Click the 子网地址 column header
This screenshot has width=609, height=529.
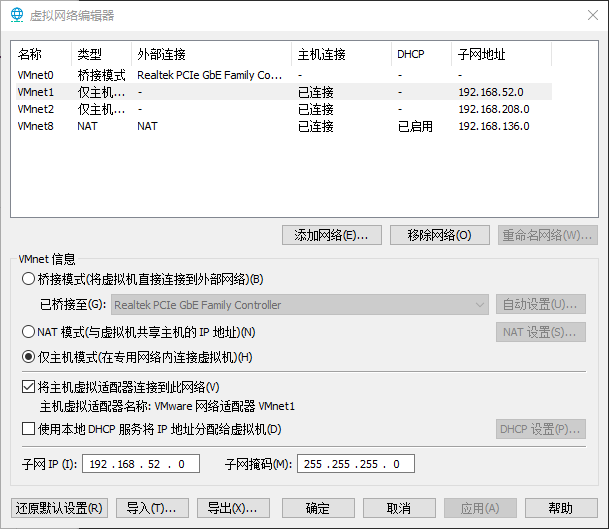click(502, 54)
